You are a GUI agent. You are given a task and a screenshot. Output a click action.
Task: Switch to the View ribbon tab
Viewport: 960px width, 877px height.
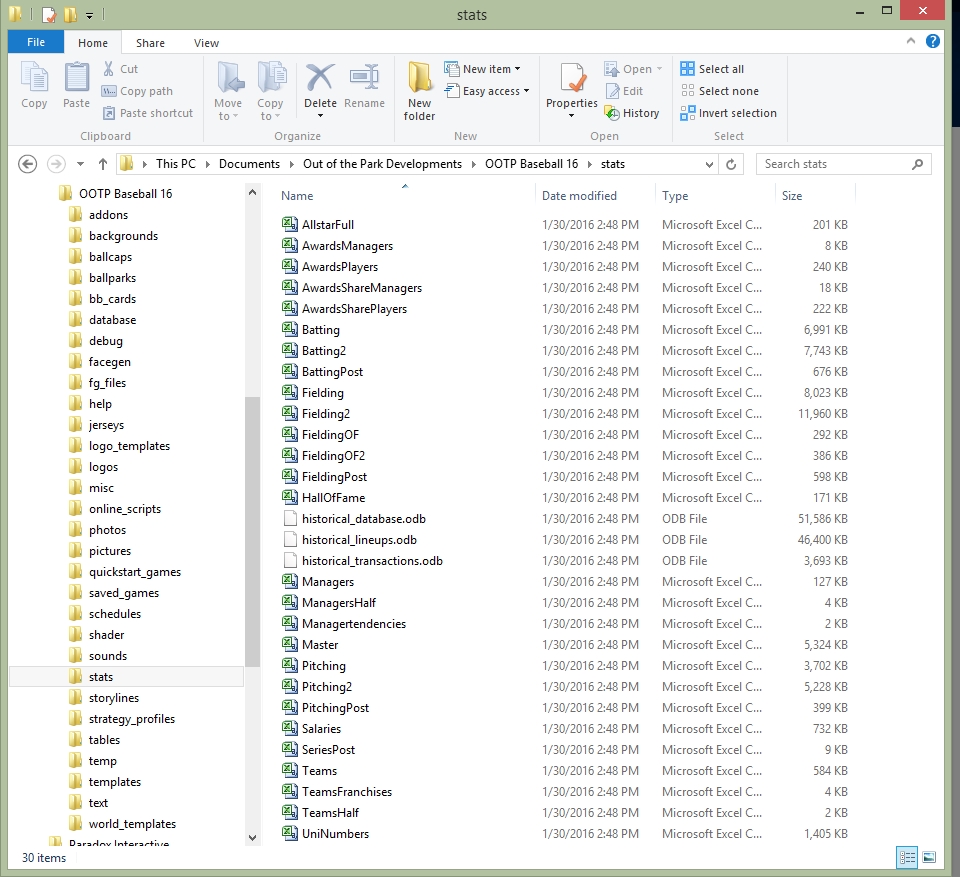point(206,43)
